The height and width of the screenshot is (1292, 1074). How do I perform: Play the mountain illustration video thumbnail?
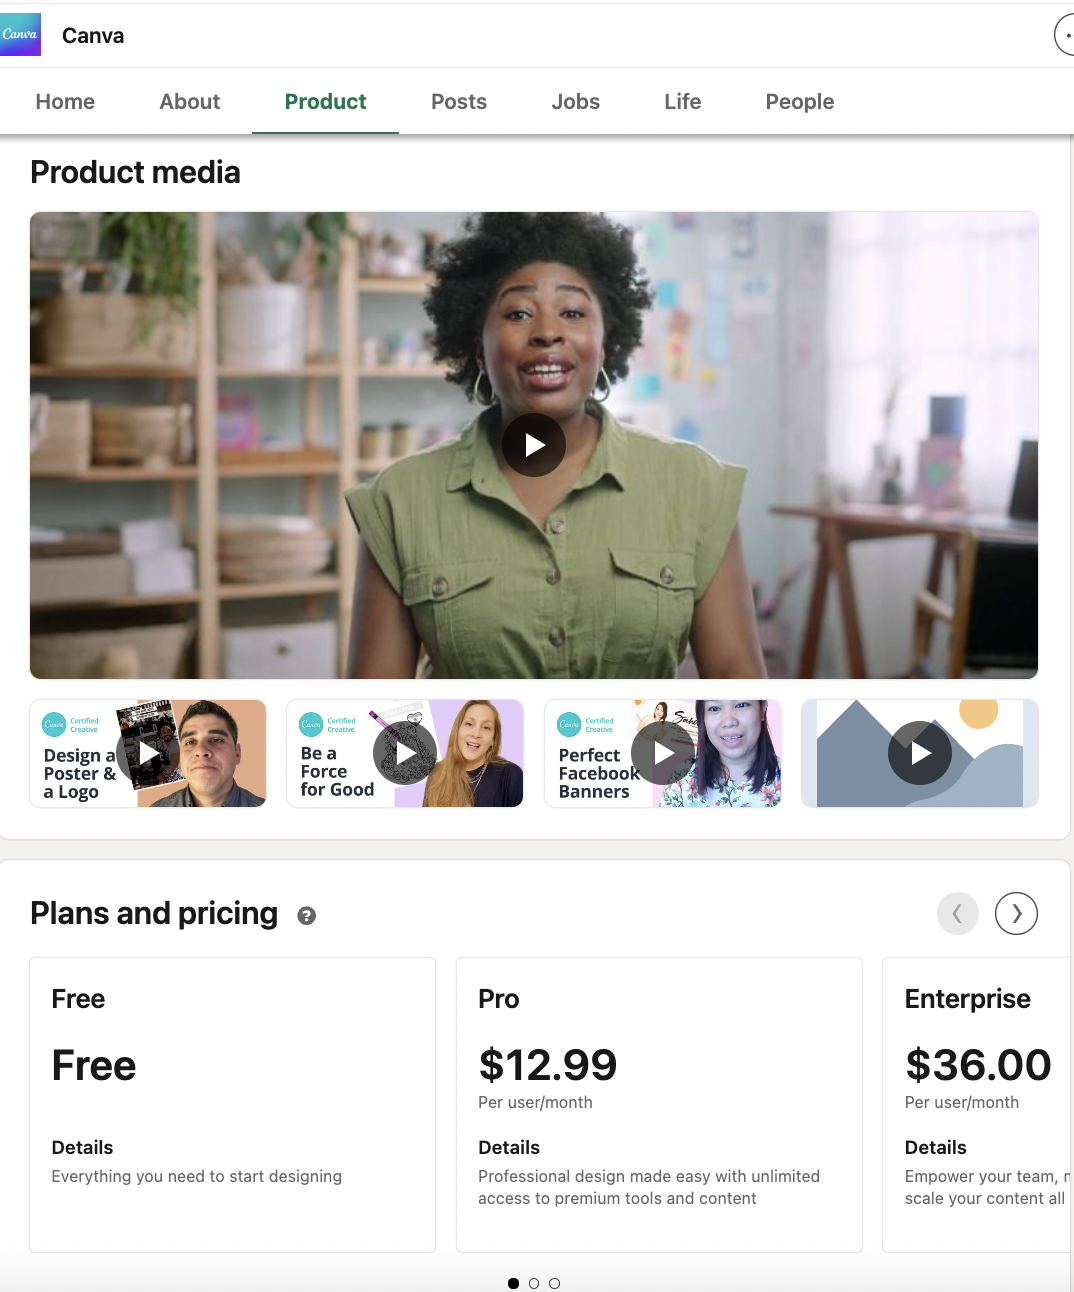[x=919, y=753]
